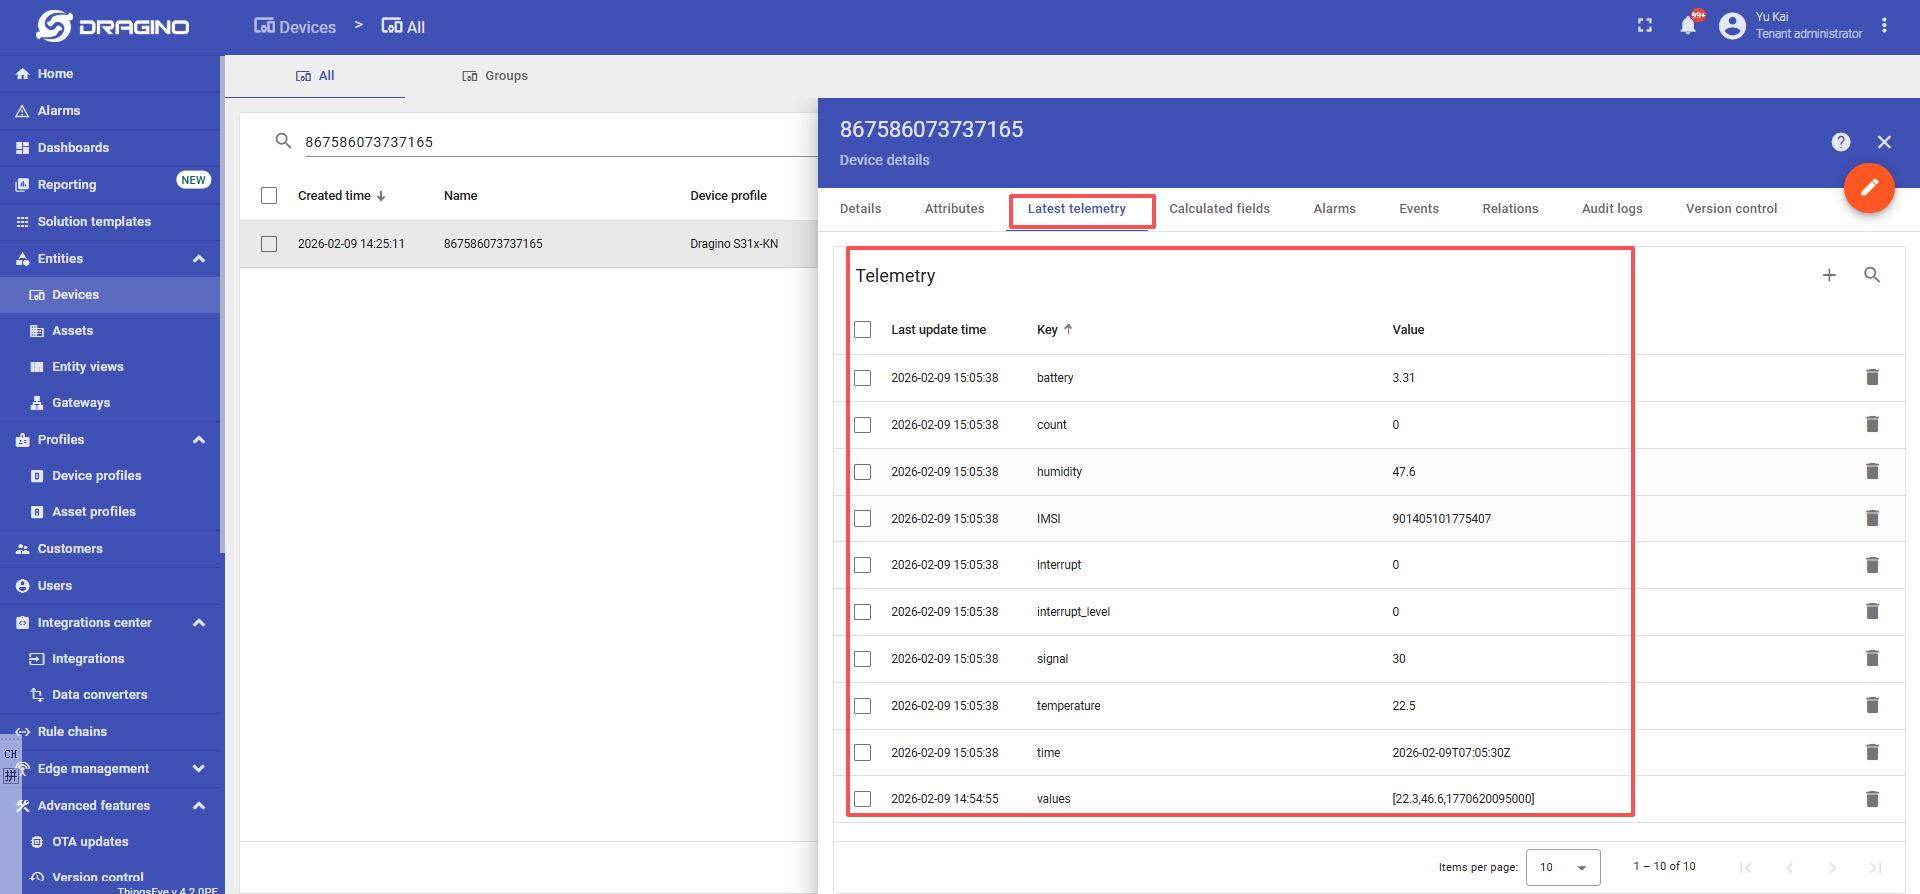Open Device profiles in sidebar
Image resolution: width=1920 pixels, height=894 pixels.
(x=110, y=476)
